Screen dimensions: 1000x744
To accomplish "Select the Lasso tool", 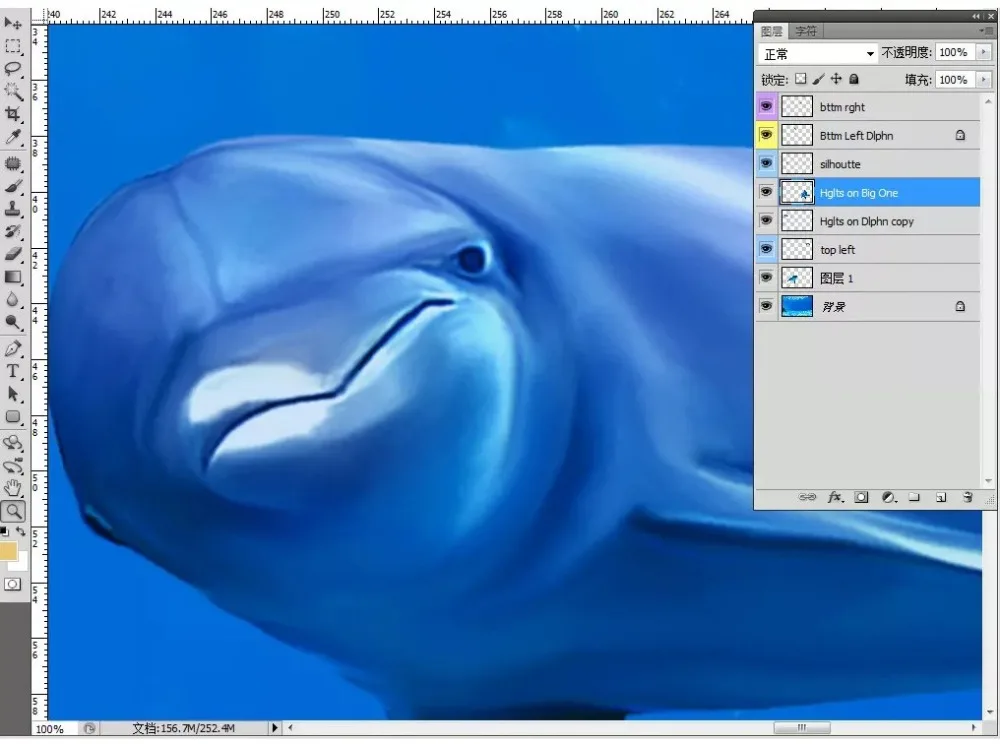I will [13, 69].
